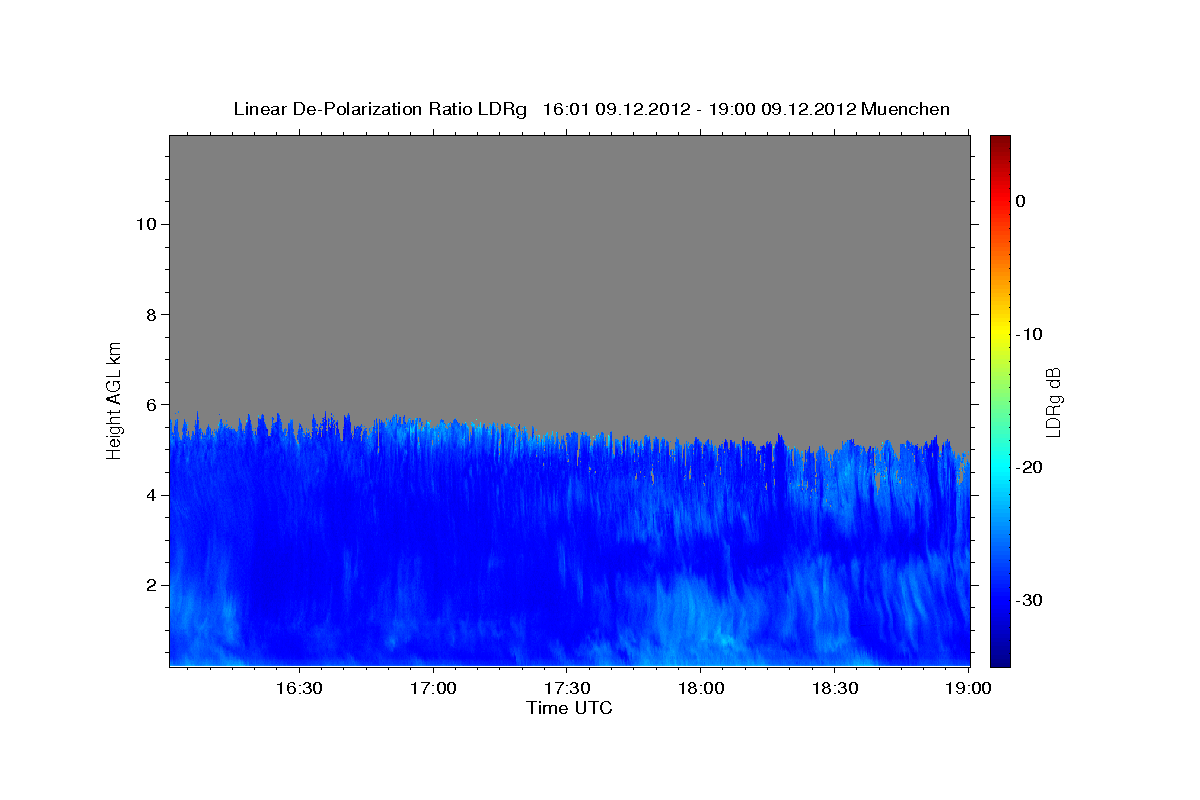Pick the dark red top of colorbar
The height and width of the screenshot is (800, 1200).
(x=1000, y=143)
